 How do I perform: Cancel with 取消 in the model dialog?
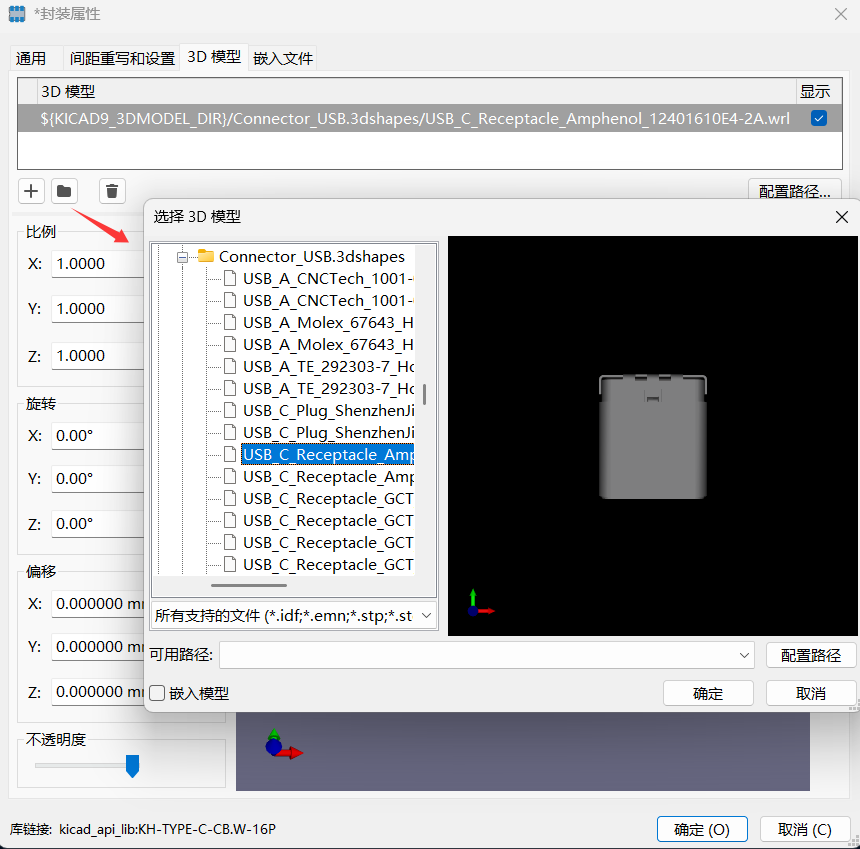click(811, 693)
